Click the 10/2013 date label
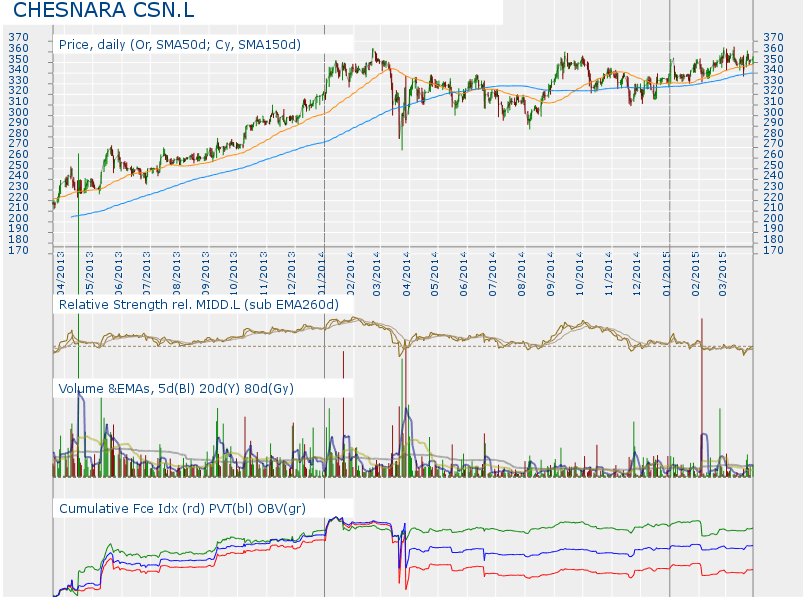Image resolution: width=803 pixels, height=599 pixels. click(x=234, y=273)
